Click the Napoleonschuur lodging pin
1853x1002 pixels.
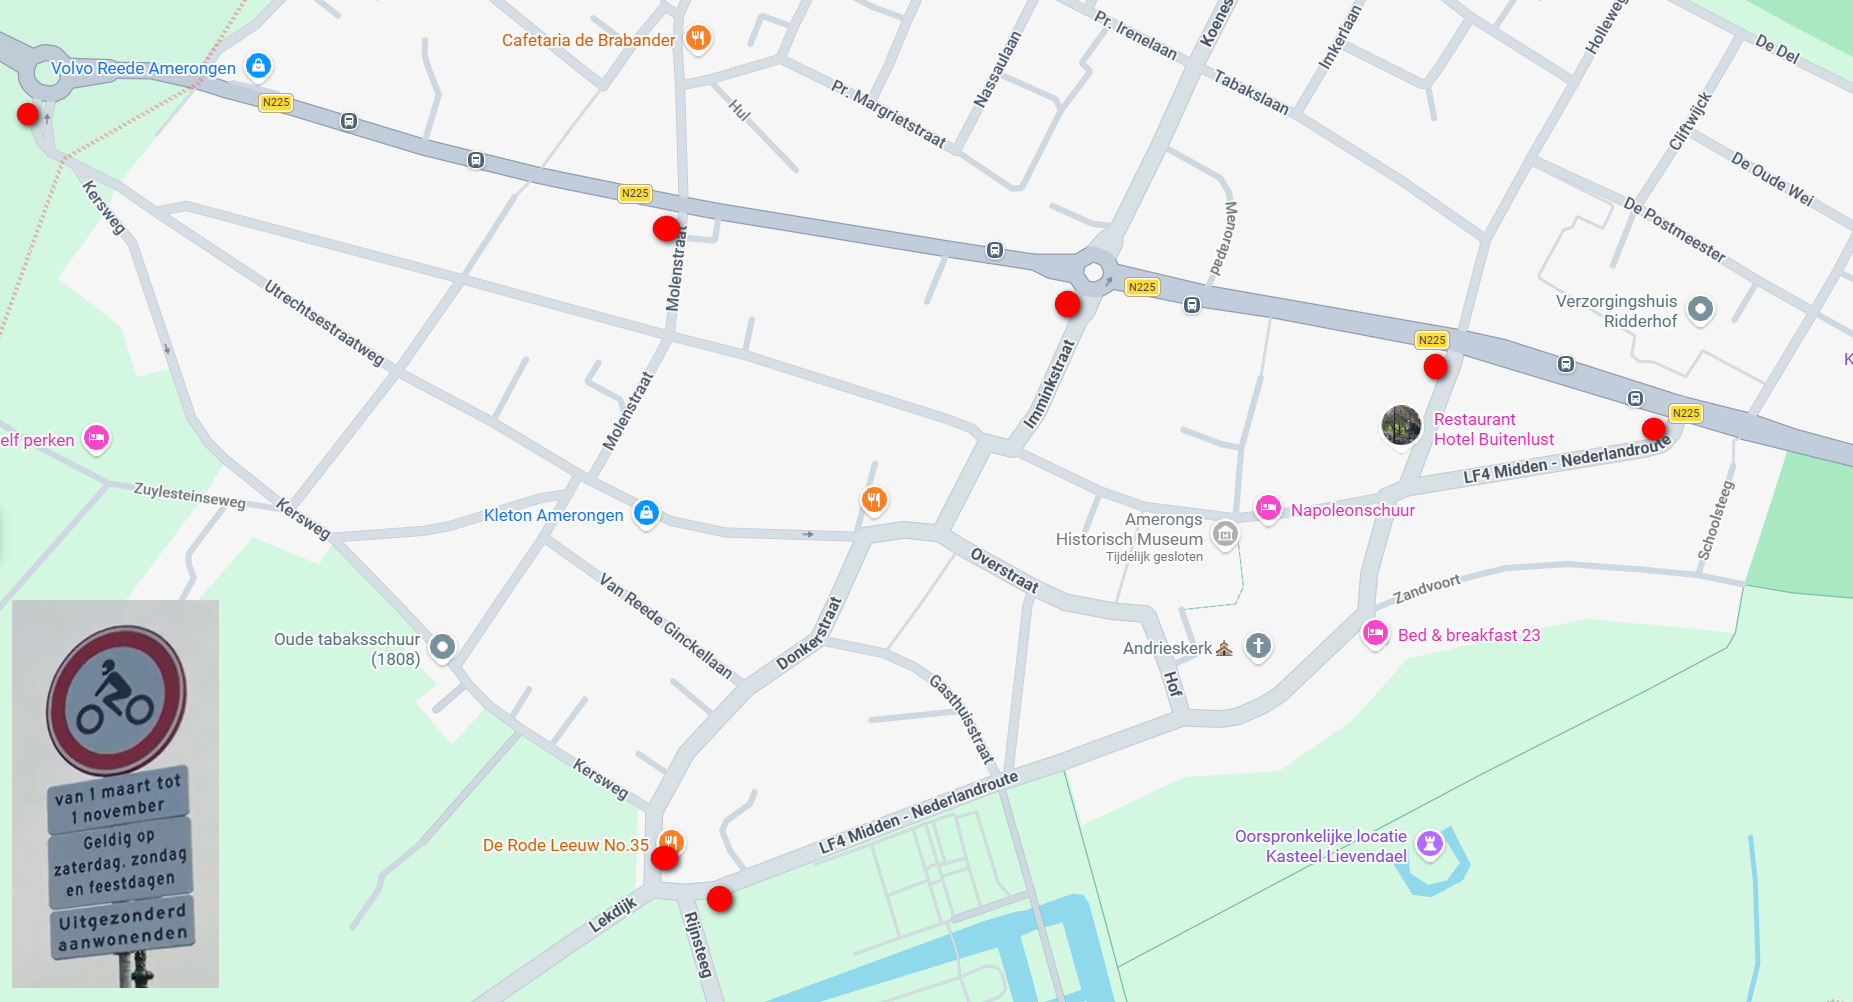[x=1268, y=509]
